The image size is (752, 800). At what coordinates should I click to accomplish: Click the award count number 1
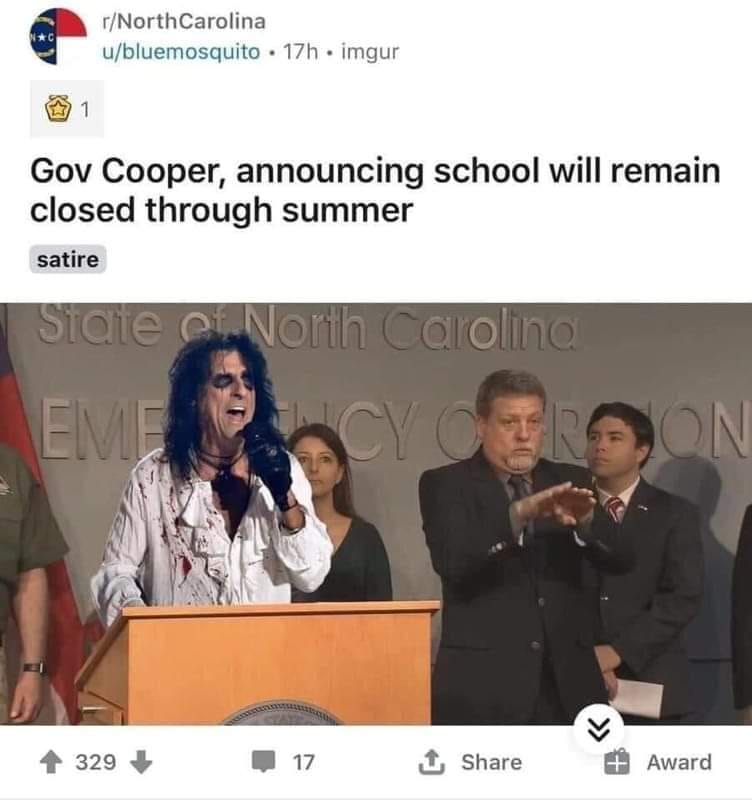pyautogui.click(x=85, y=109)
